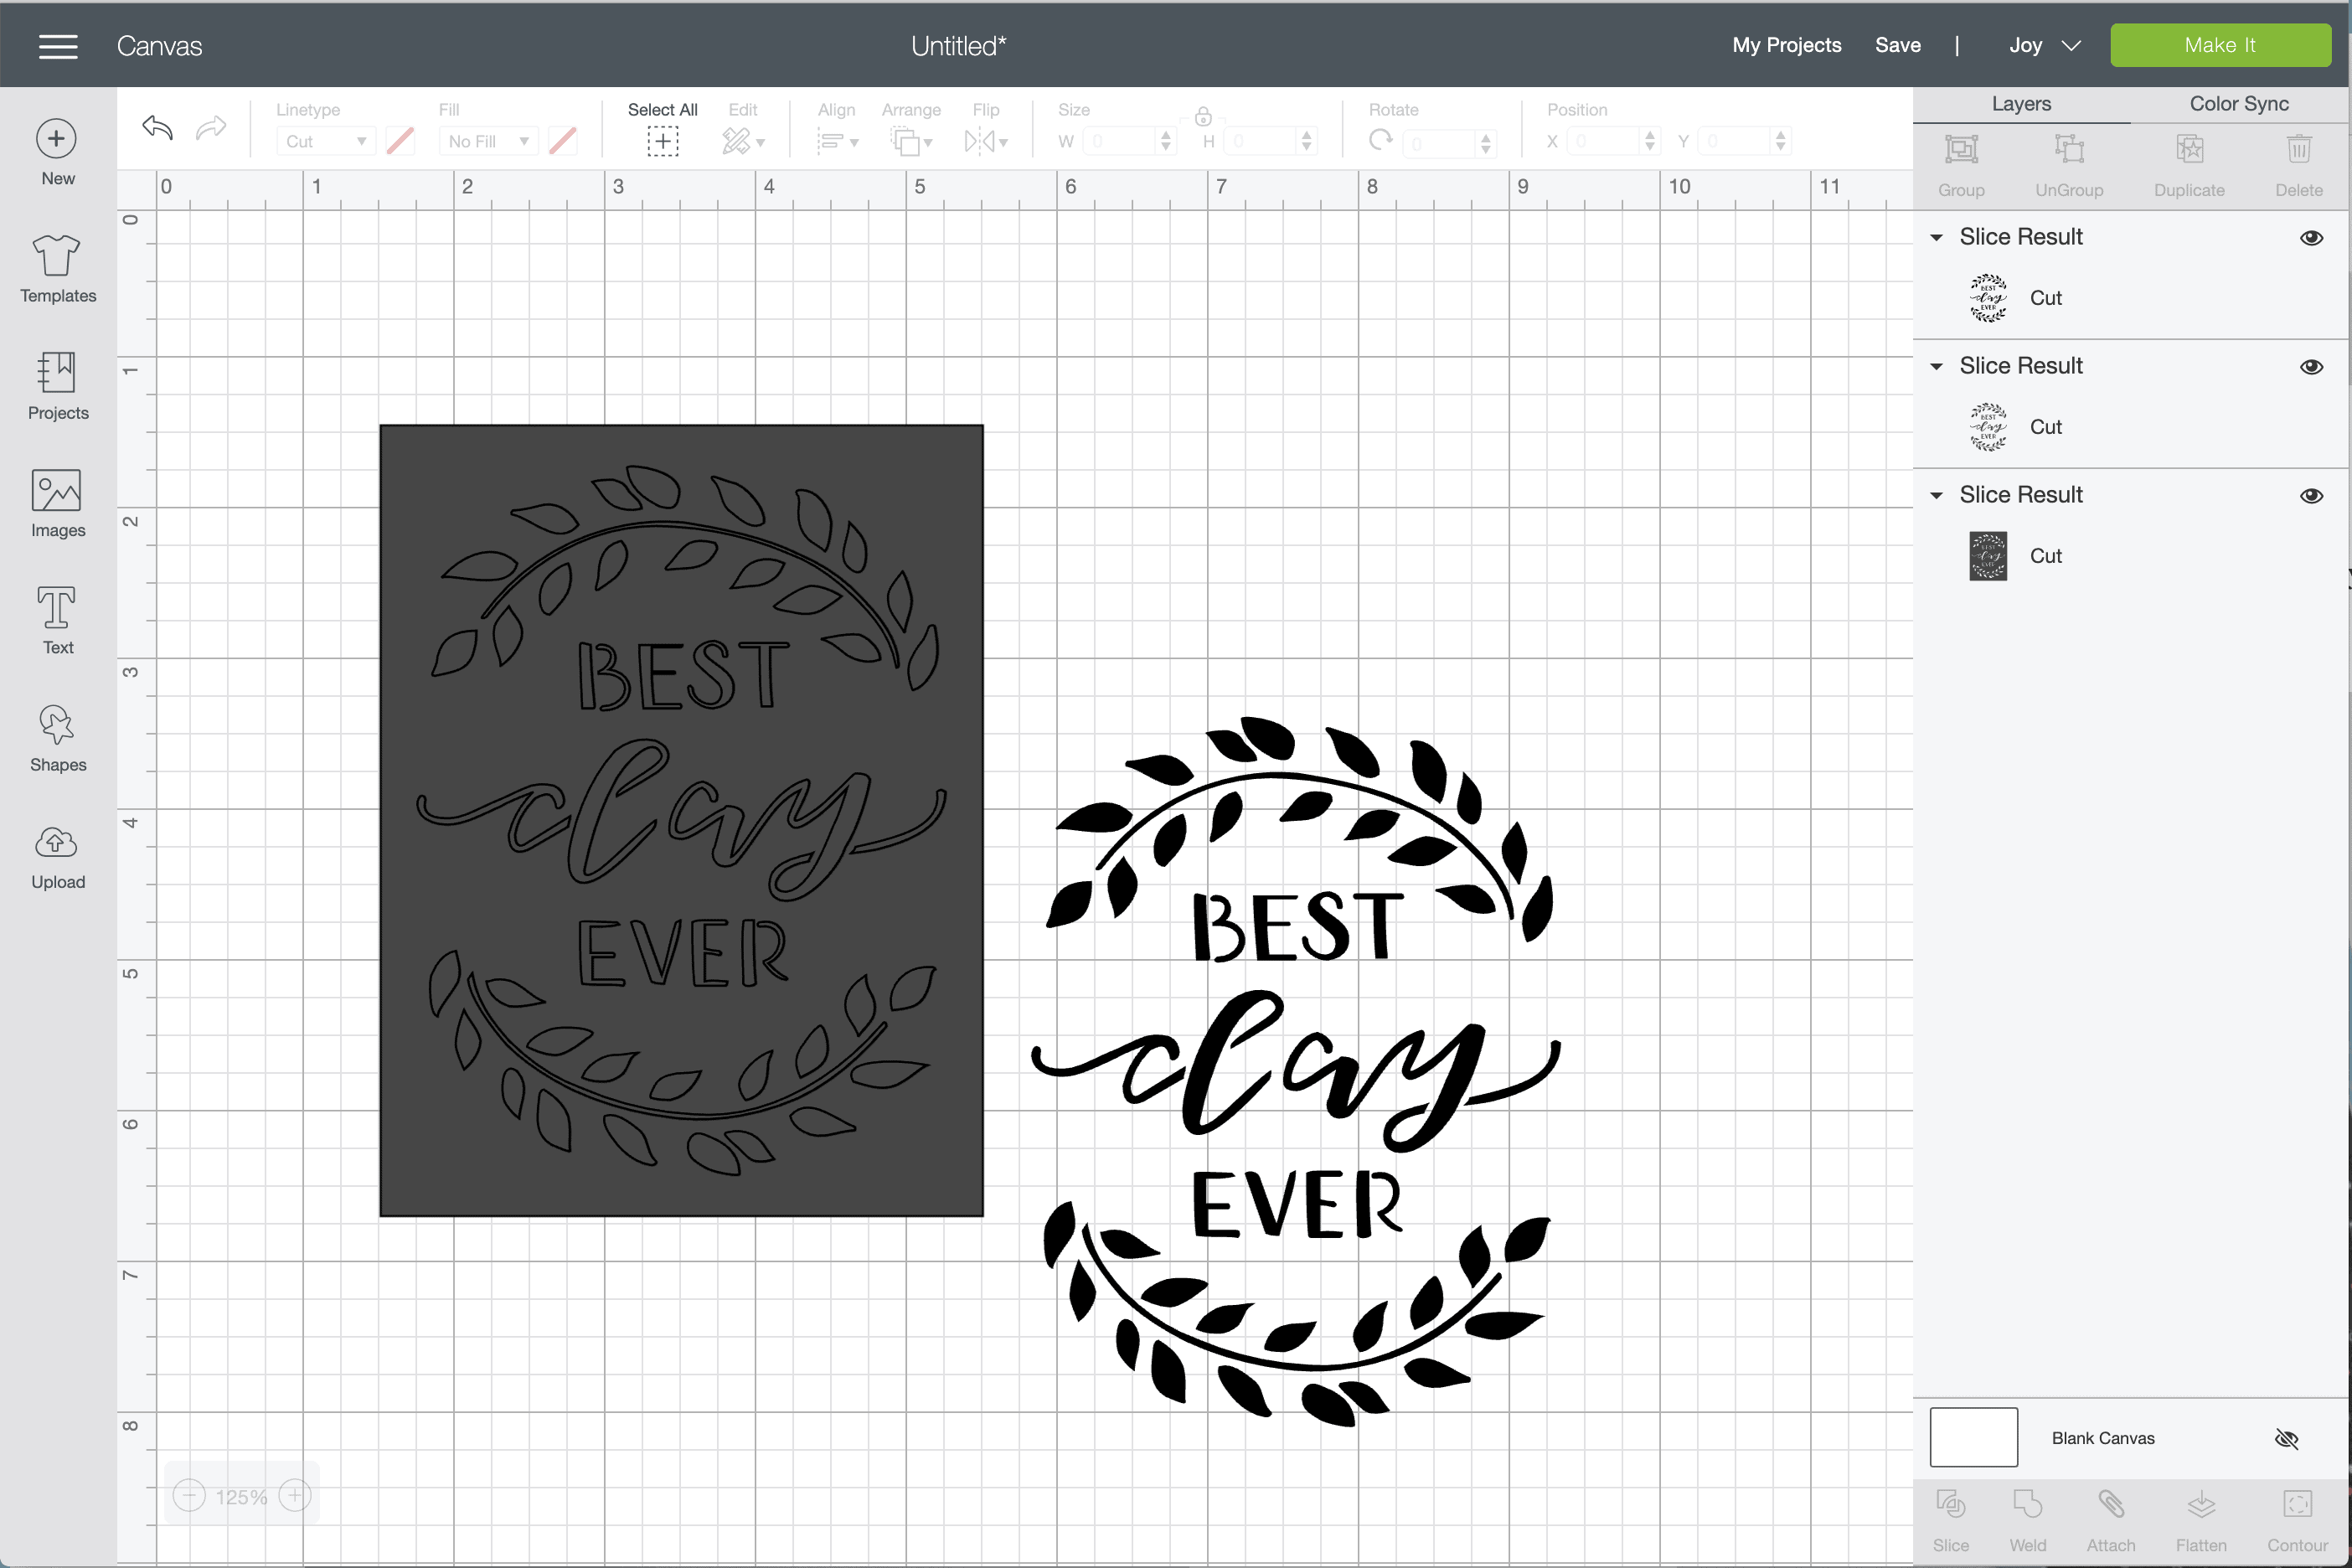
Task: Click the Select All icon
Action: (x=662, y=141)
